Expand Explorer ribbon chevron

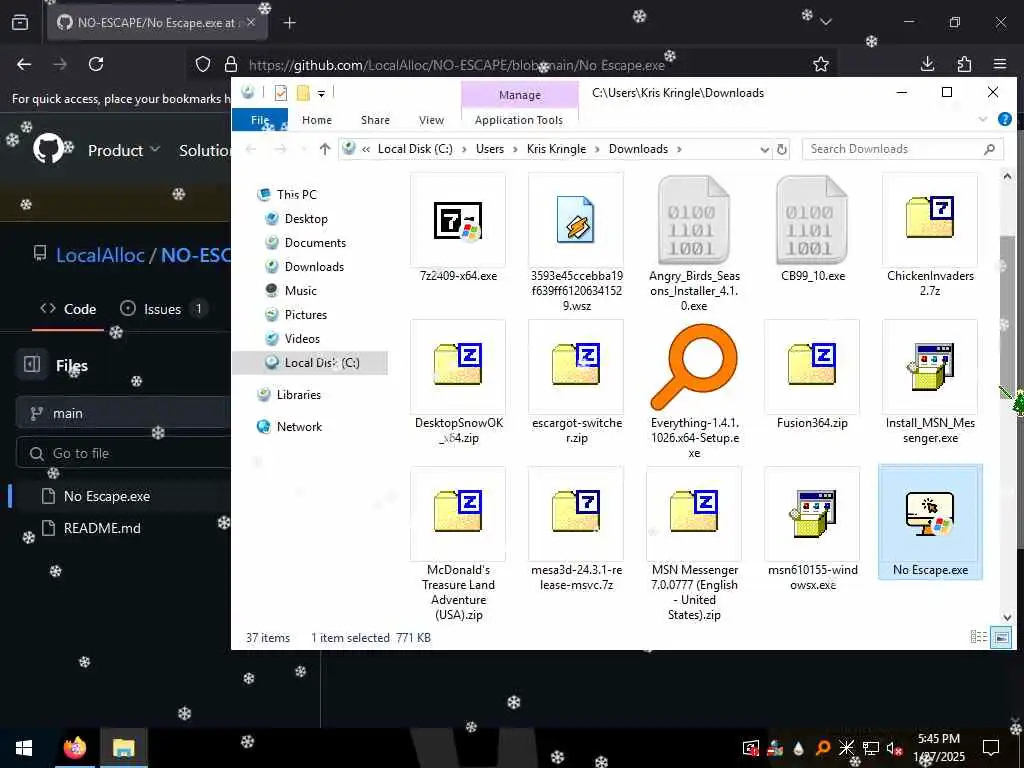click(983, 120)
